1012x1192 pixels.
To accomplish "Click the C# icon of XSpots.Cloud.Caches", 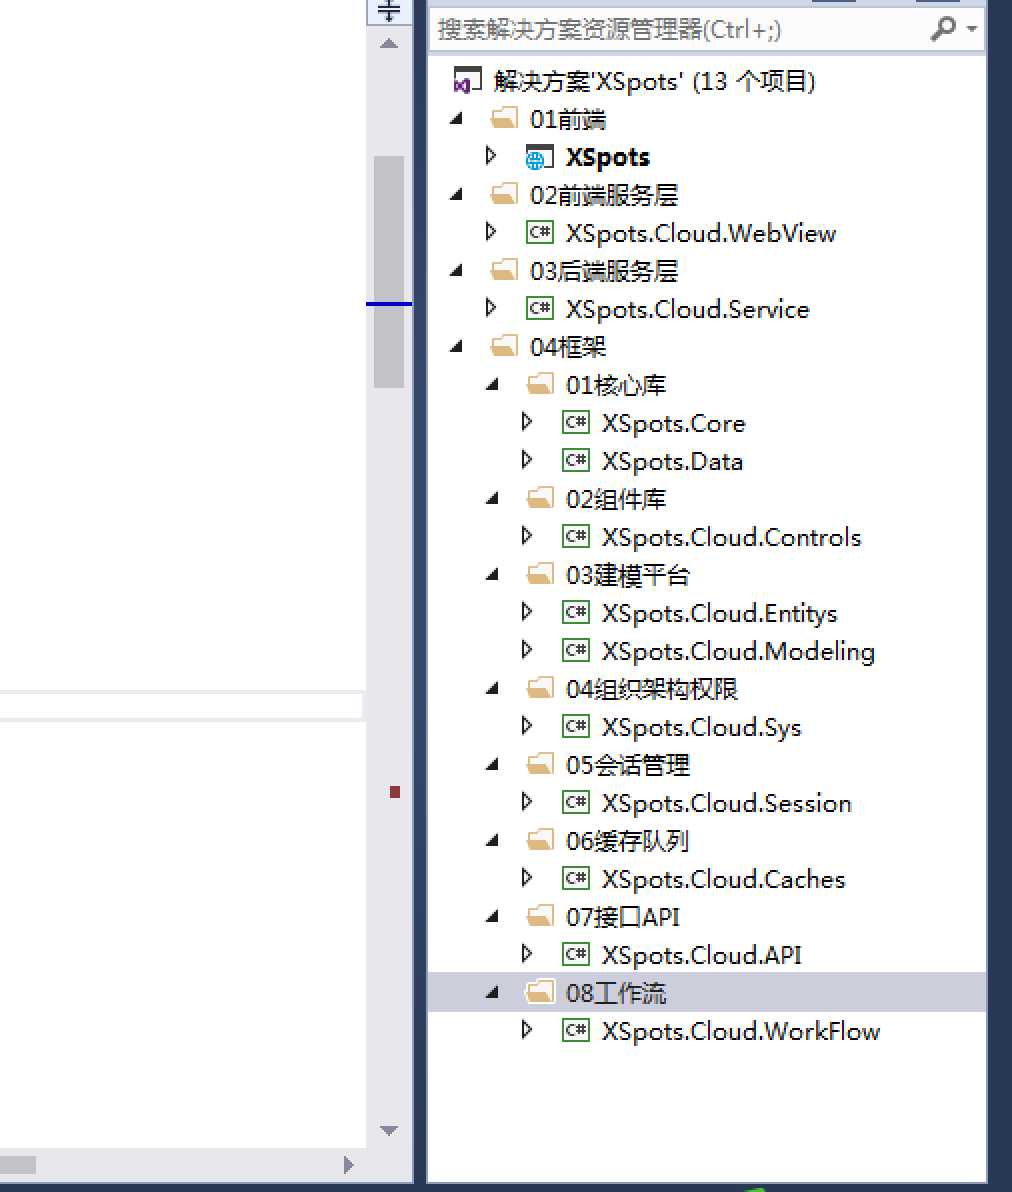I will (576, 879).
